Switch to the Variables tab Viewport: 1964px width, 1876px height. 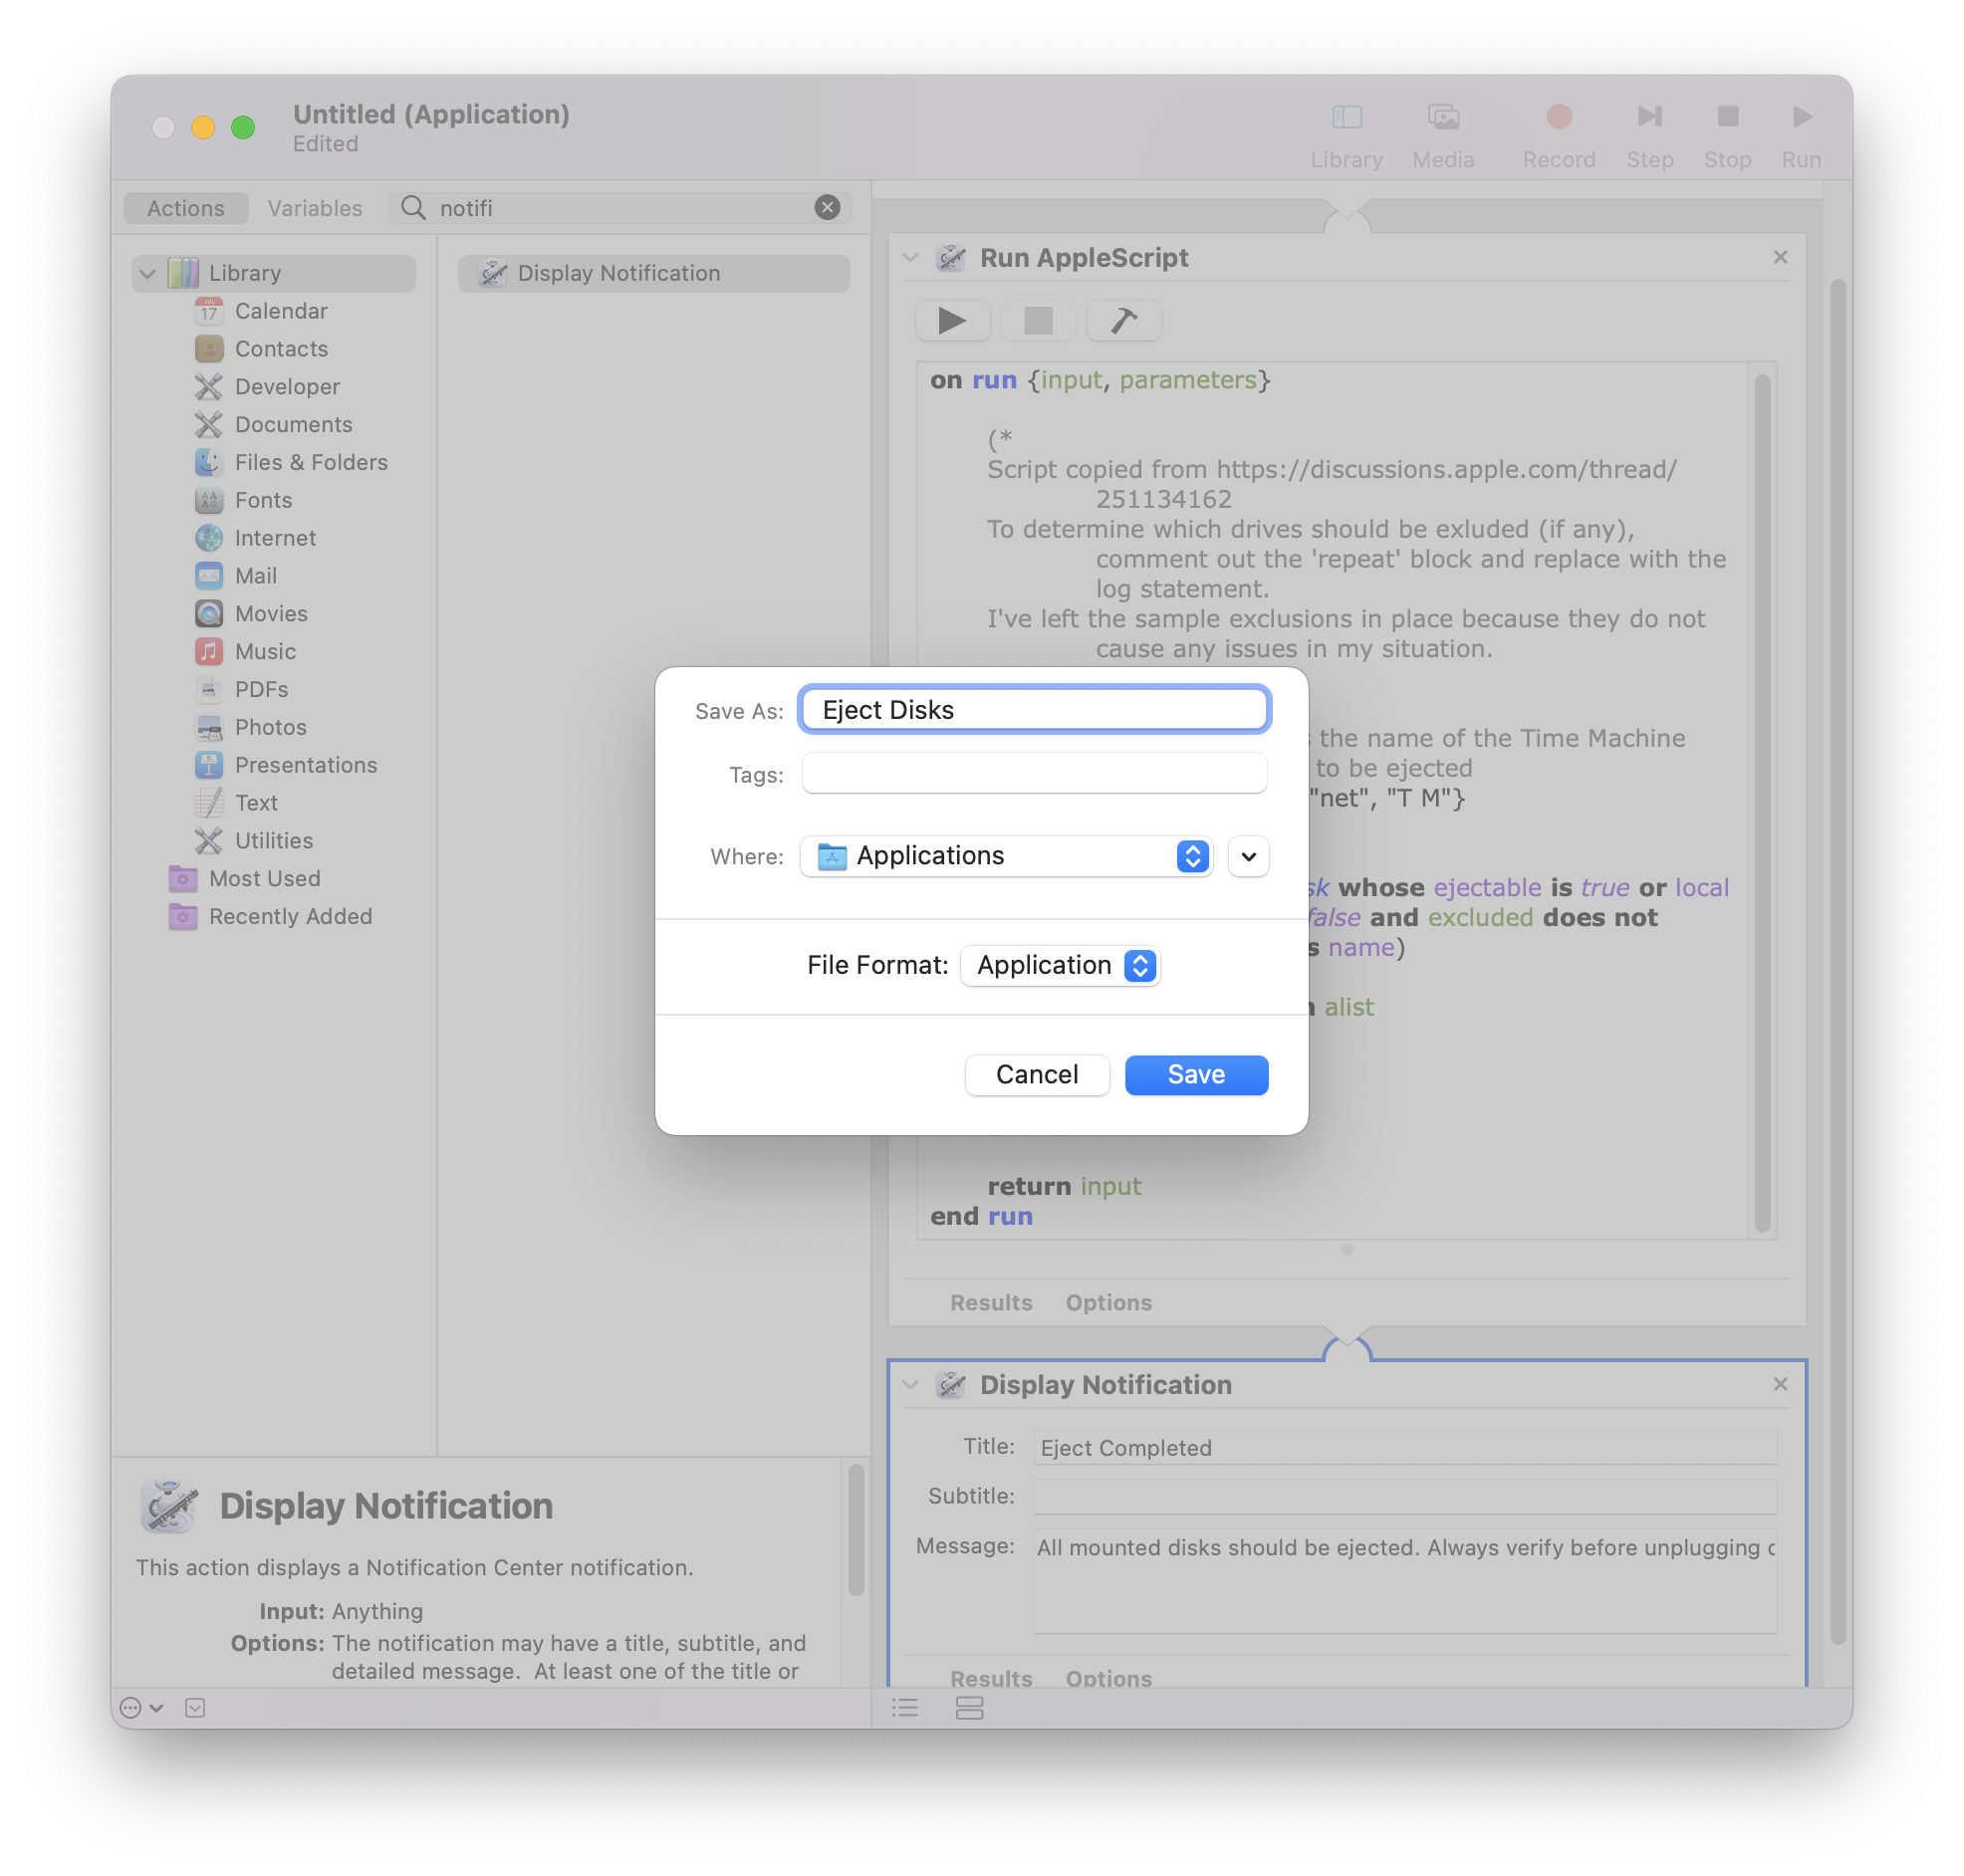point(315,208)
